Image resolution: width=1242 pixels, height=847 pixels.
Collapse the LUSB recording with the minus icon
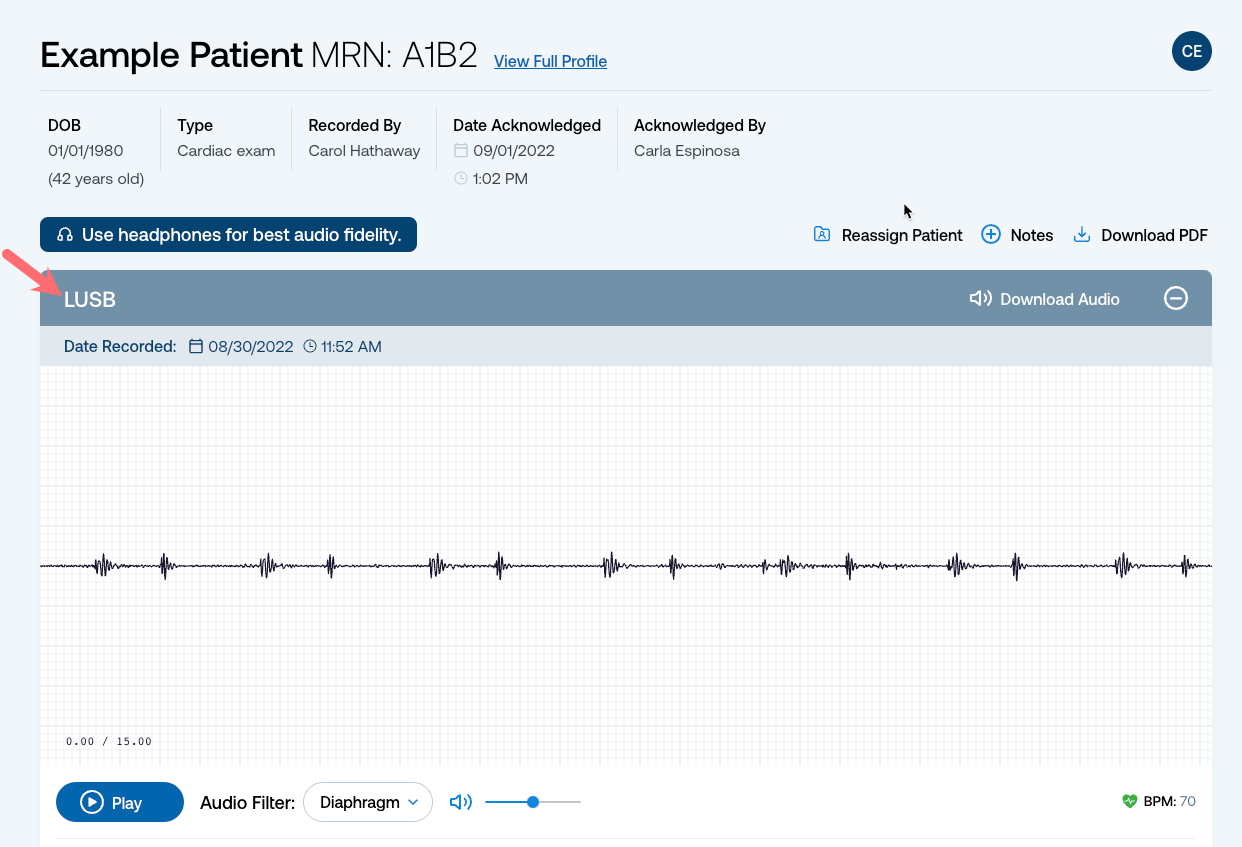click(1176, 298)
